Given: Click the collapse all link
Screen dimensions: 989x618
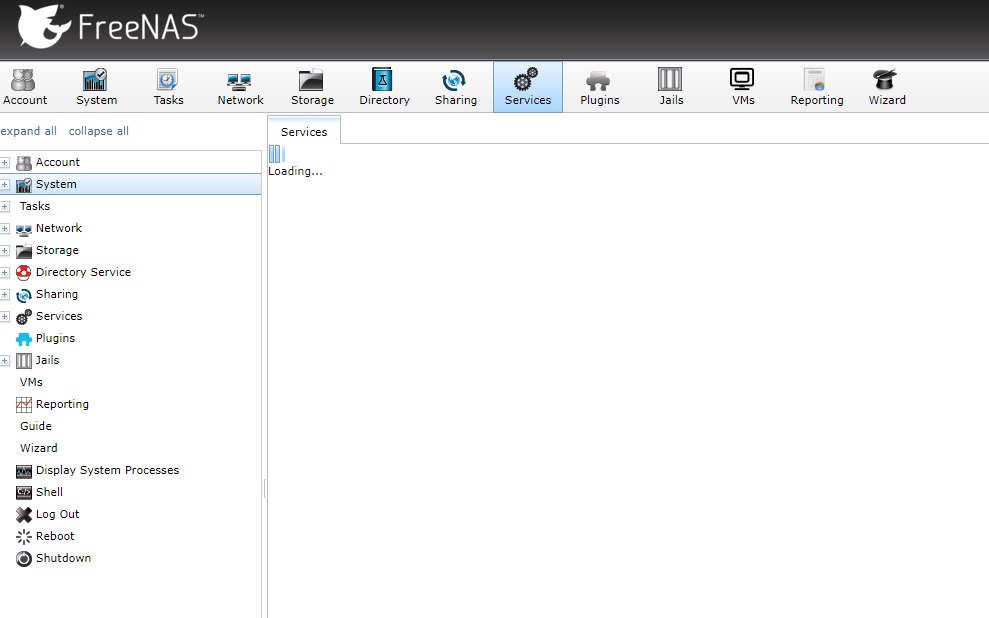Looking at the screenshot, I should 98,131.
